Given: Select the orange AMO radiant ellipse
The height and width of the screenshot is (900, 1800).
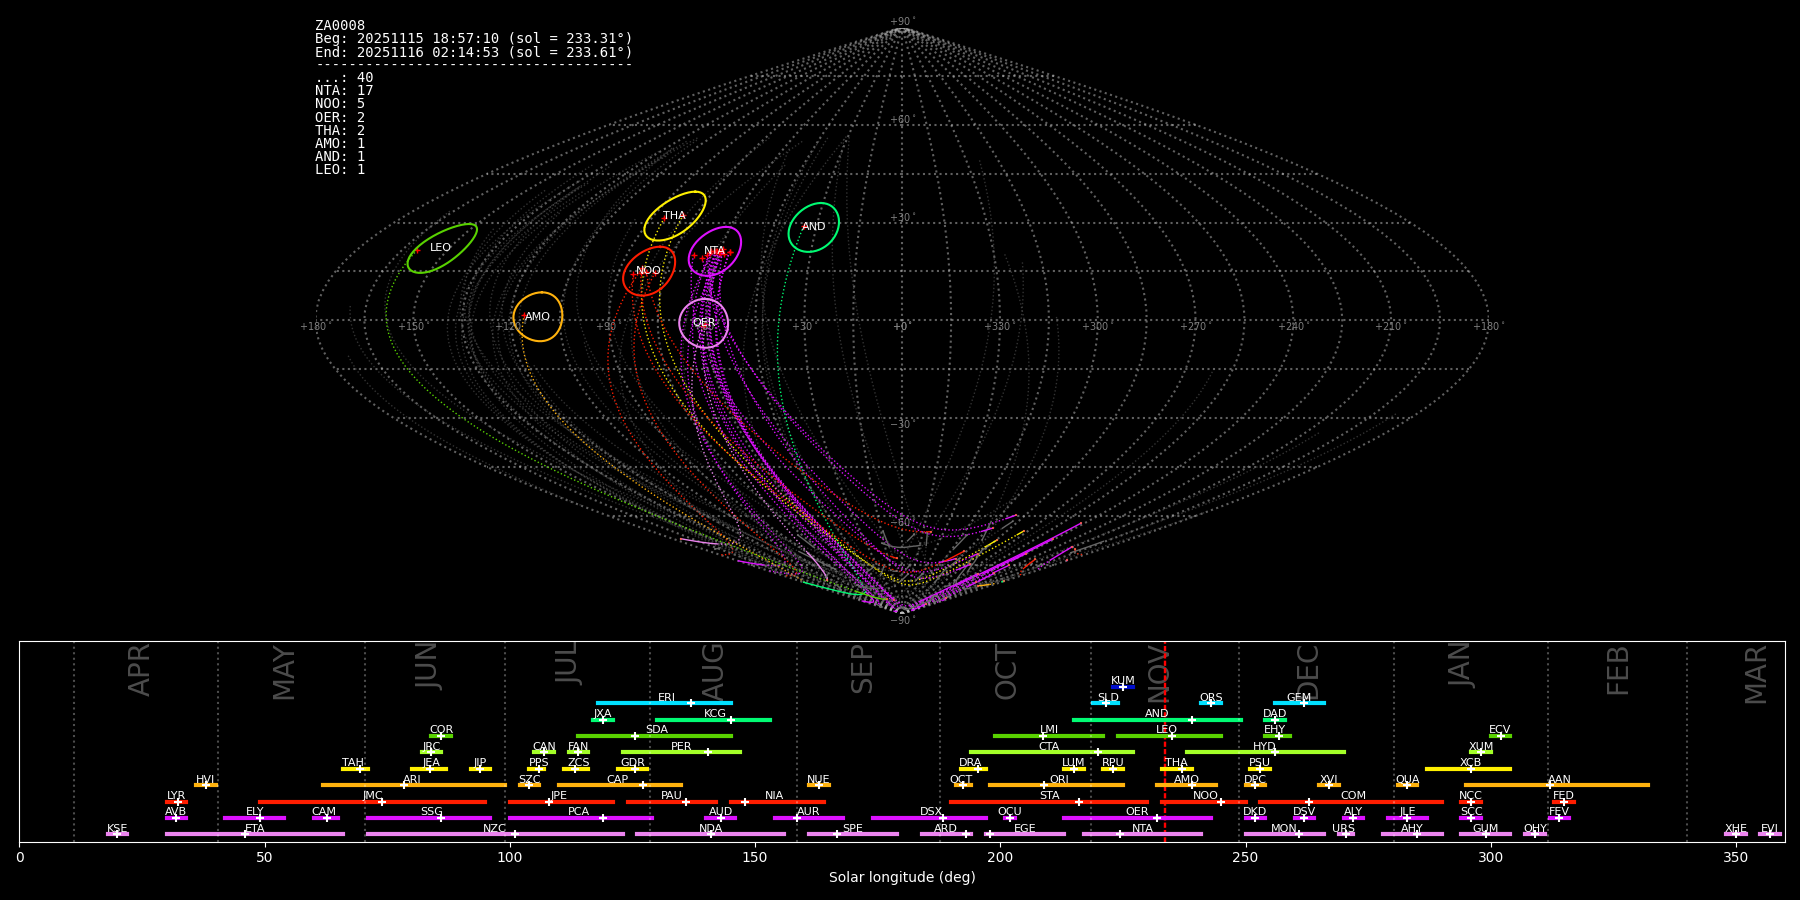Looking at the screenshot, I should (x=538, y=317).
